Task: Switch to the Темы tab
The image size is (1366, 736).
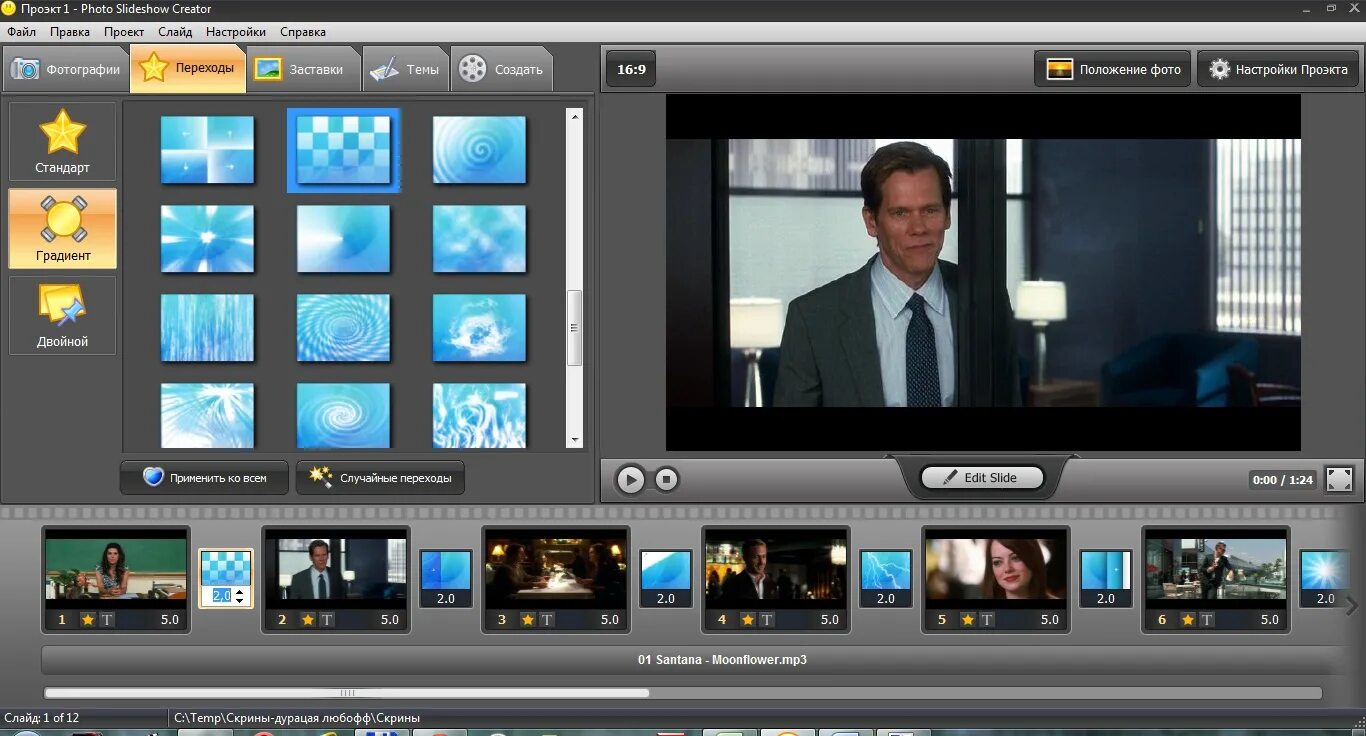Action: point(405,69)
